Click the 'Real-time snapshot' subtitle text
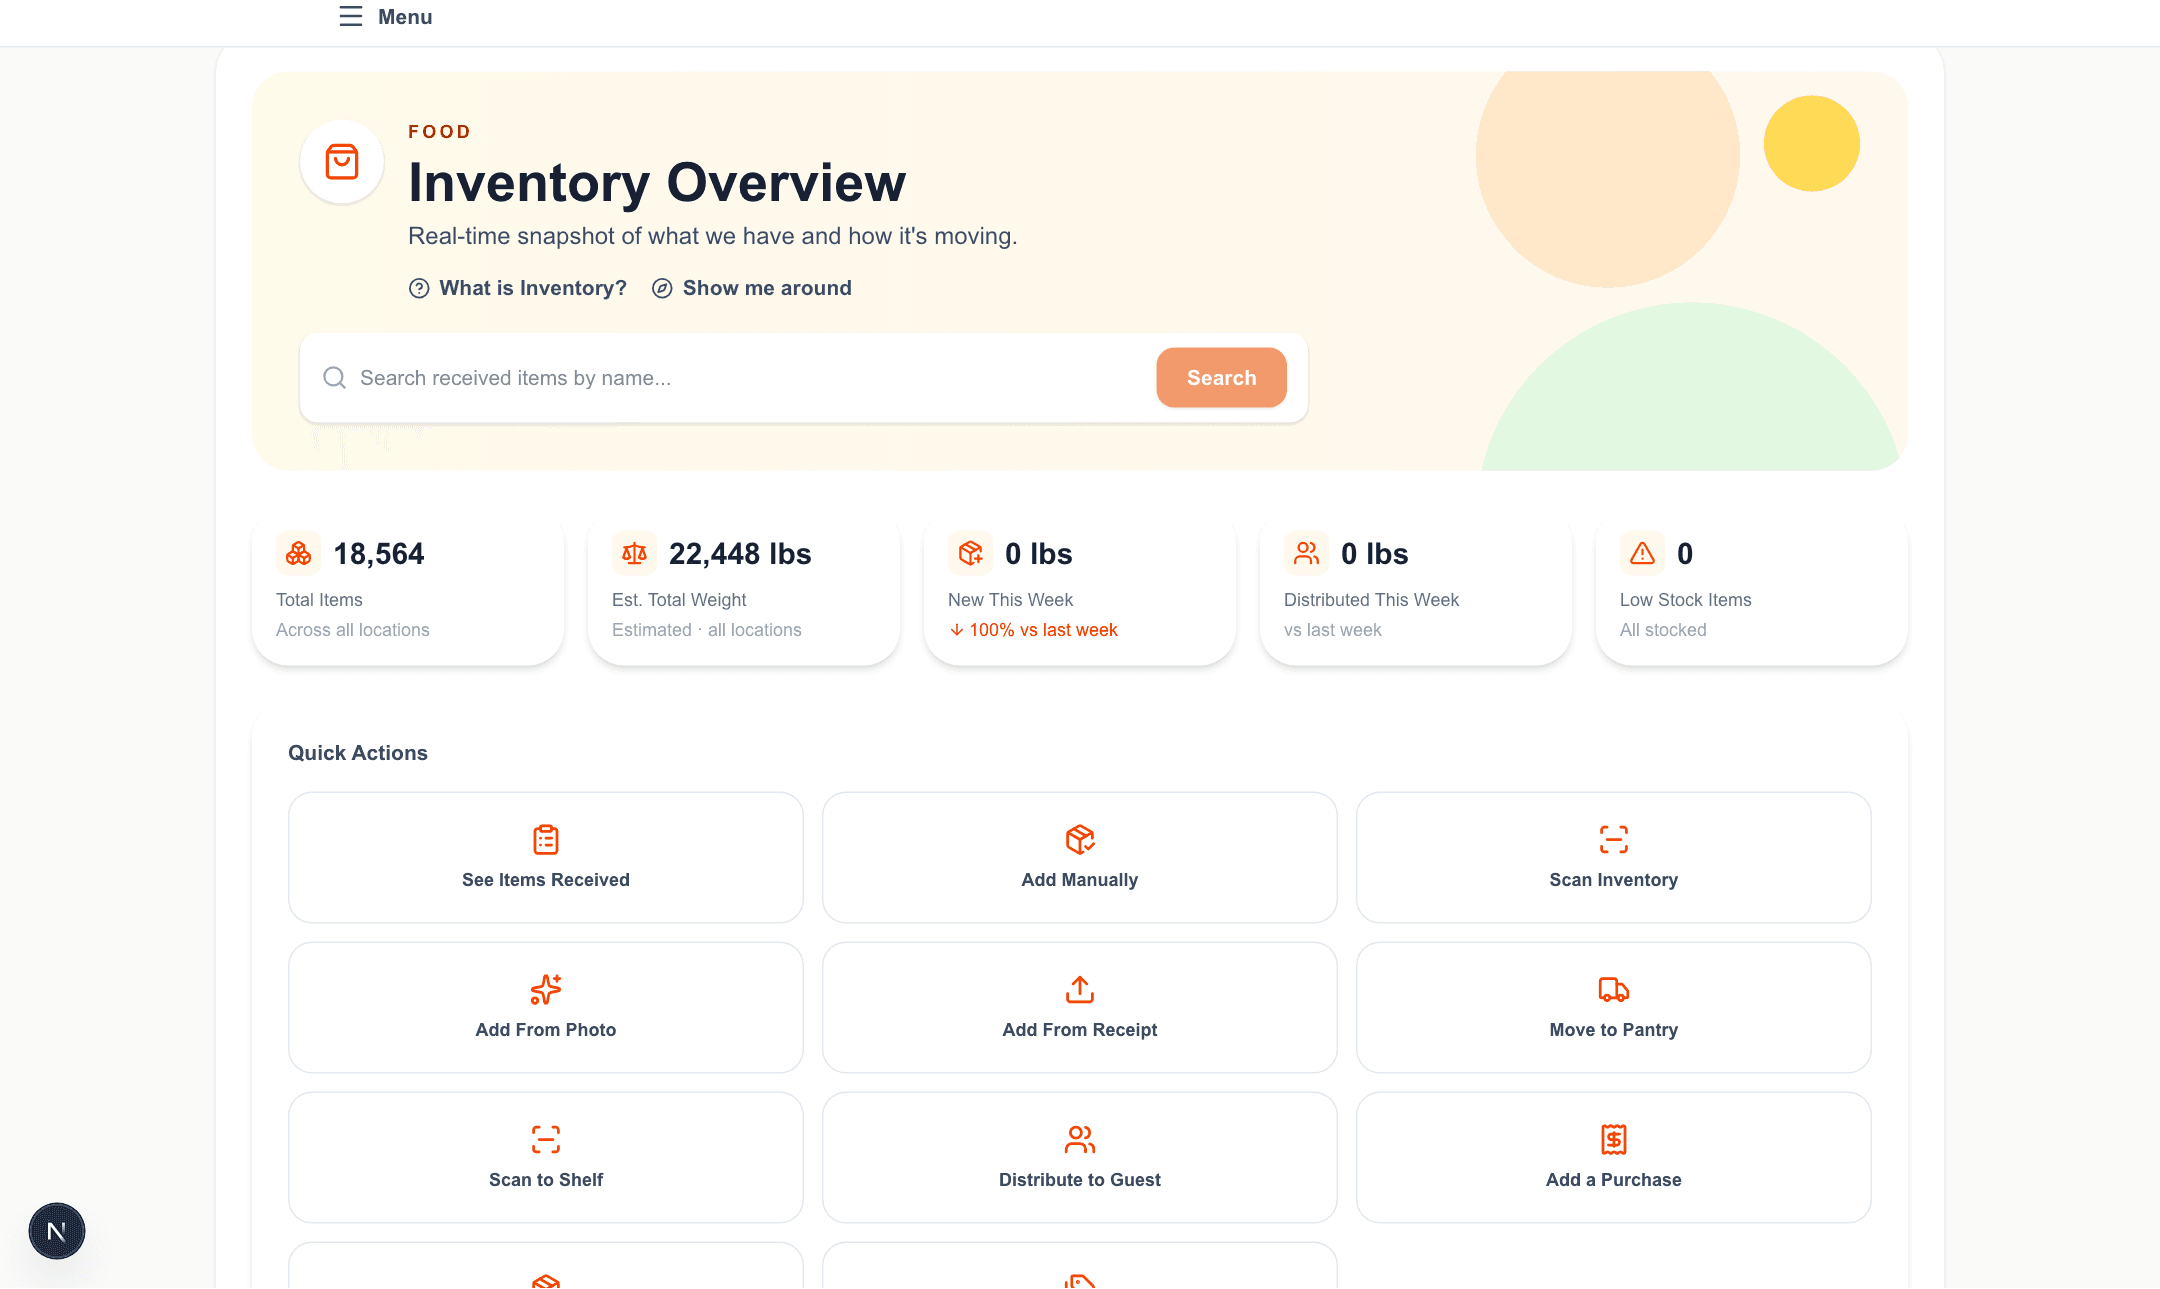 pos(712,237)
